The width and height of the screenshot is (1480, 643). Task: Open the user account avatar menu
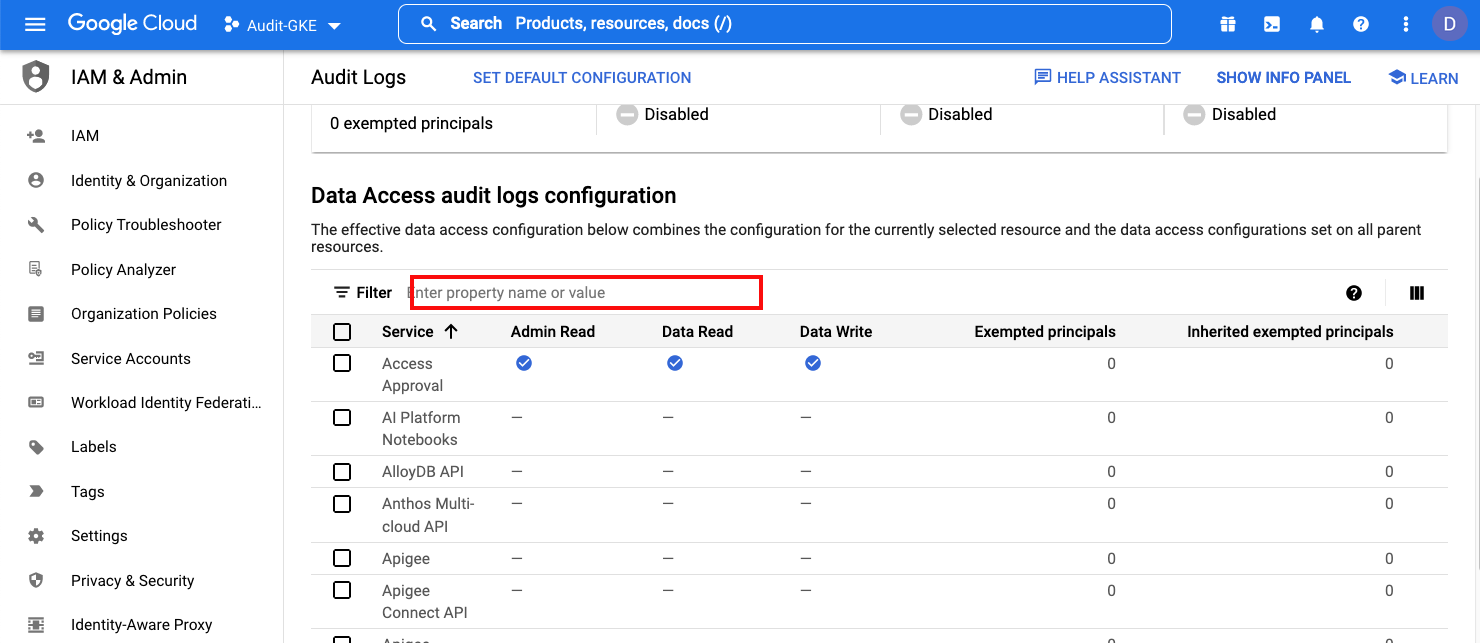click(x=1449, y=24)
